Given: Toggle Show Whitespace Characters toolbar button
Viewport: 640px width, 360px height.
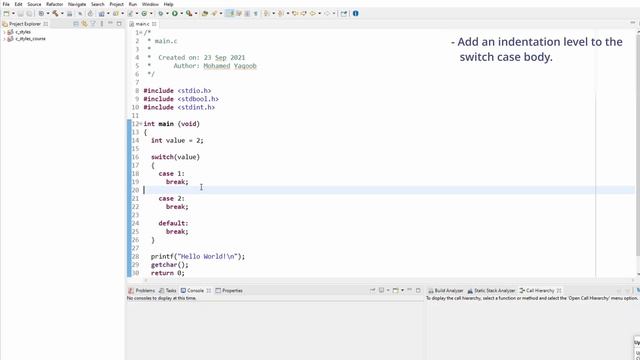Looking at the screenshot, I should coord(256,13).
